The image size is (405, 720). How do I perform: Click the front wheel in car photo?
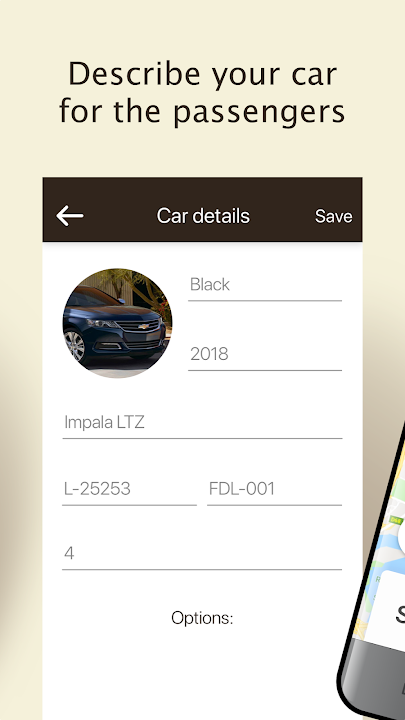[x=75, y=345]
